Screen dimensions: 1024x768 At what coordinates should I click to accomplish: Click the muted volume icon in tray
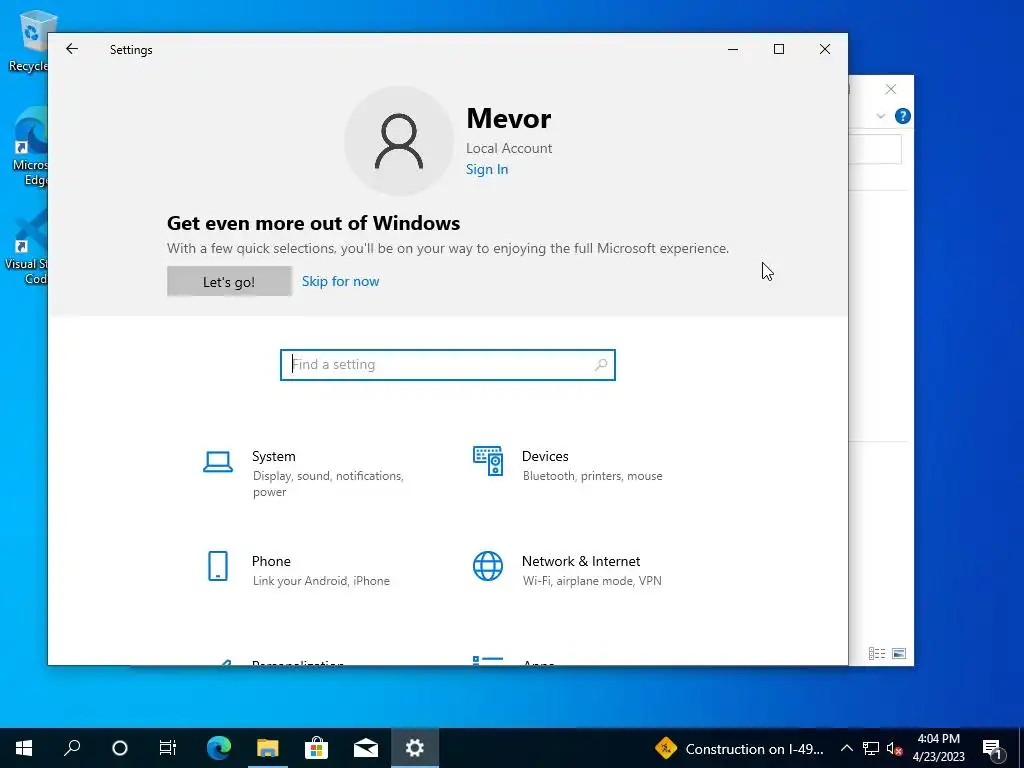click(x=895, y=748)
